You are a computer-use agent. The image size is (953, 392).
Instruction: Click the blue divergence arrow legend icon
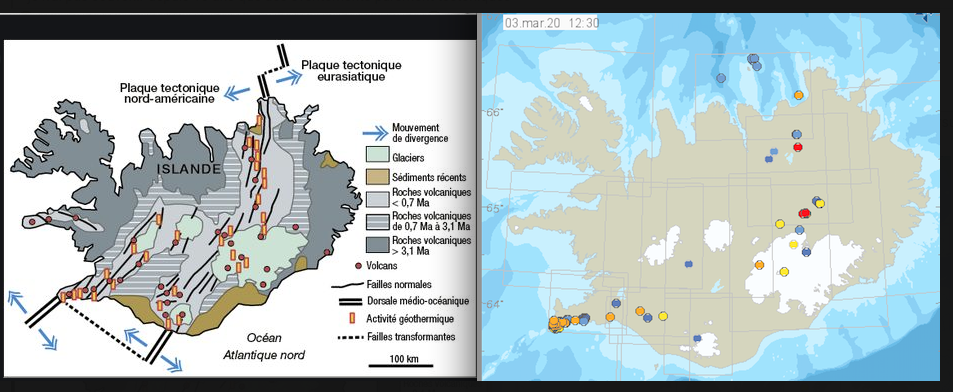pyautogui.click(x=376, y=133)
